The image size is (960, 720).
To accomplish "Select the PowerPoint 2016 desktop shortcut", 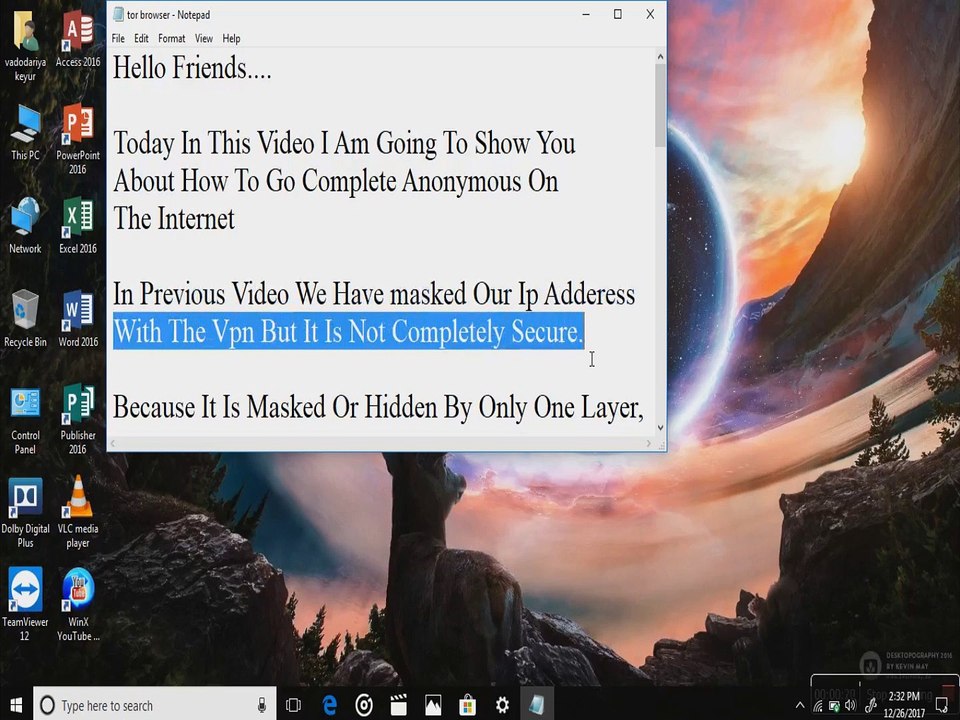I will coord(78,140).
